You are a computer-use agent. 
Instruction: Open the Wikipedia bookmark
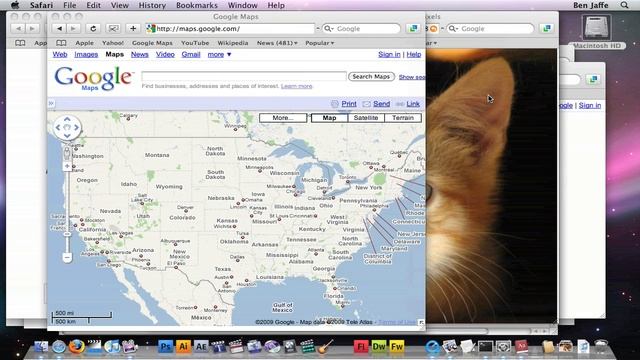(x=233, y=43)
